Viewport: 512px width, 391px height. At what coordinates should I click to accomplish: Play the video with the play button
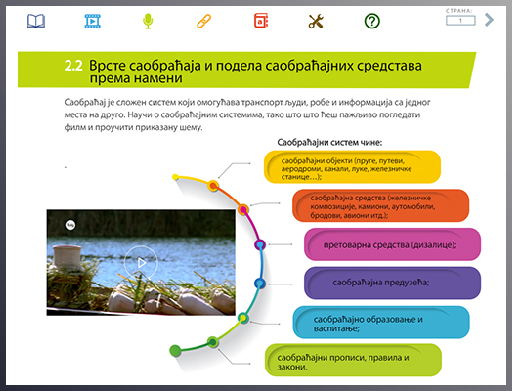tap(141, 263)
